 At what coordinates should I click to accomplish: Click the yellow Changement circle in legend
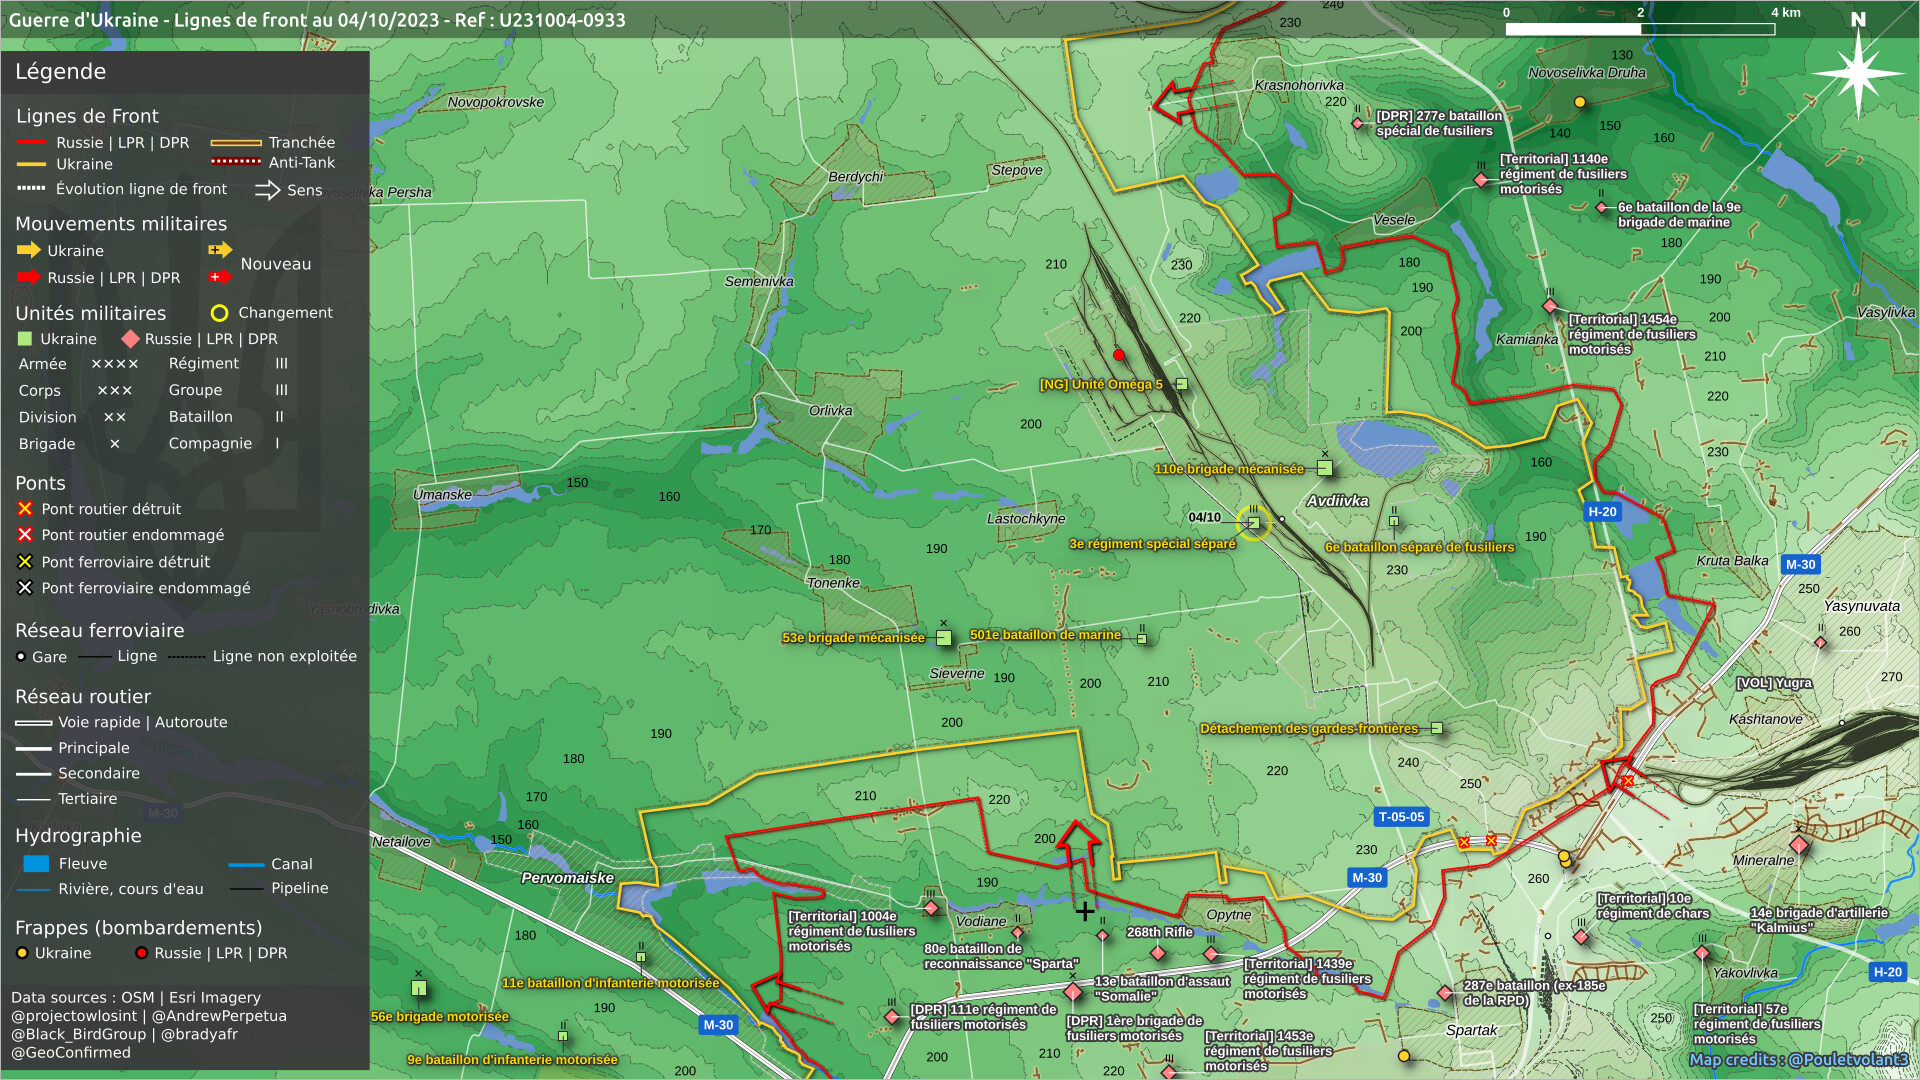pyautogui.click(x=220, y=314)
